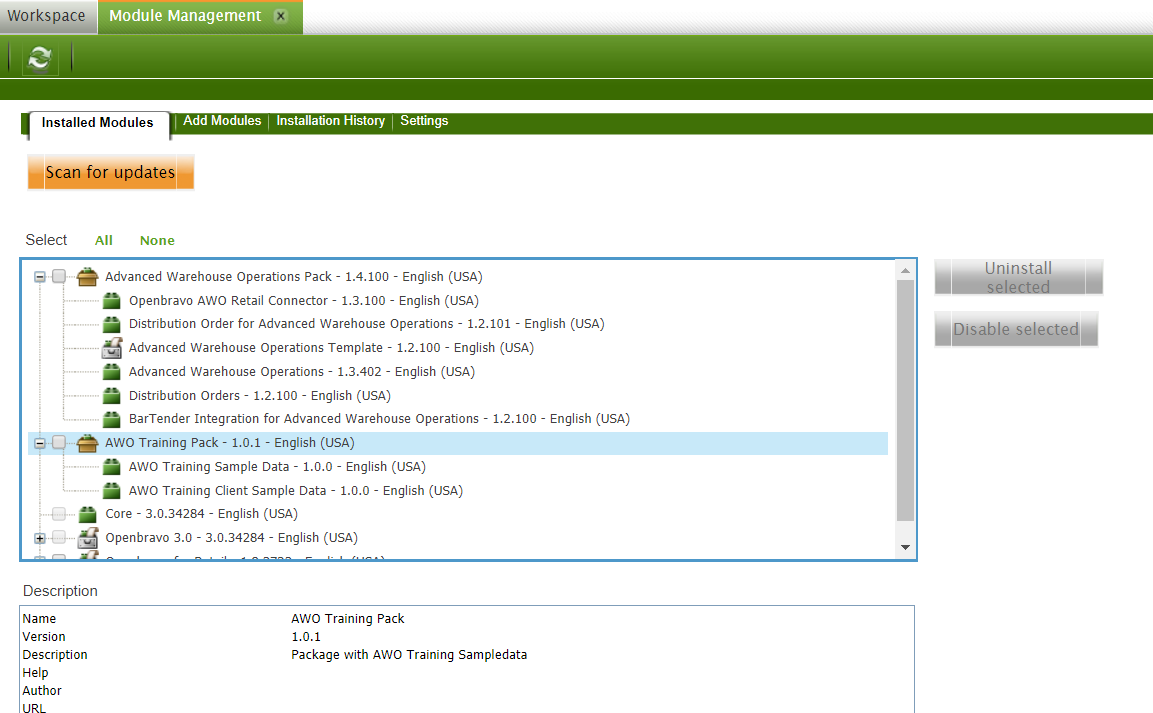1153x713 pixels.
Task: Switch to the Workspace tab
Action: point(46,16)
